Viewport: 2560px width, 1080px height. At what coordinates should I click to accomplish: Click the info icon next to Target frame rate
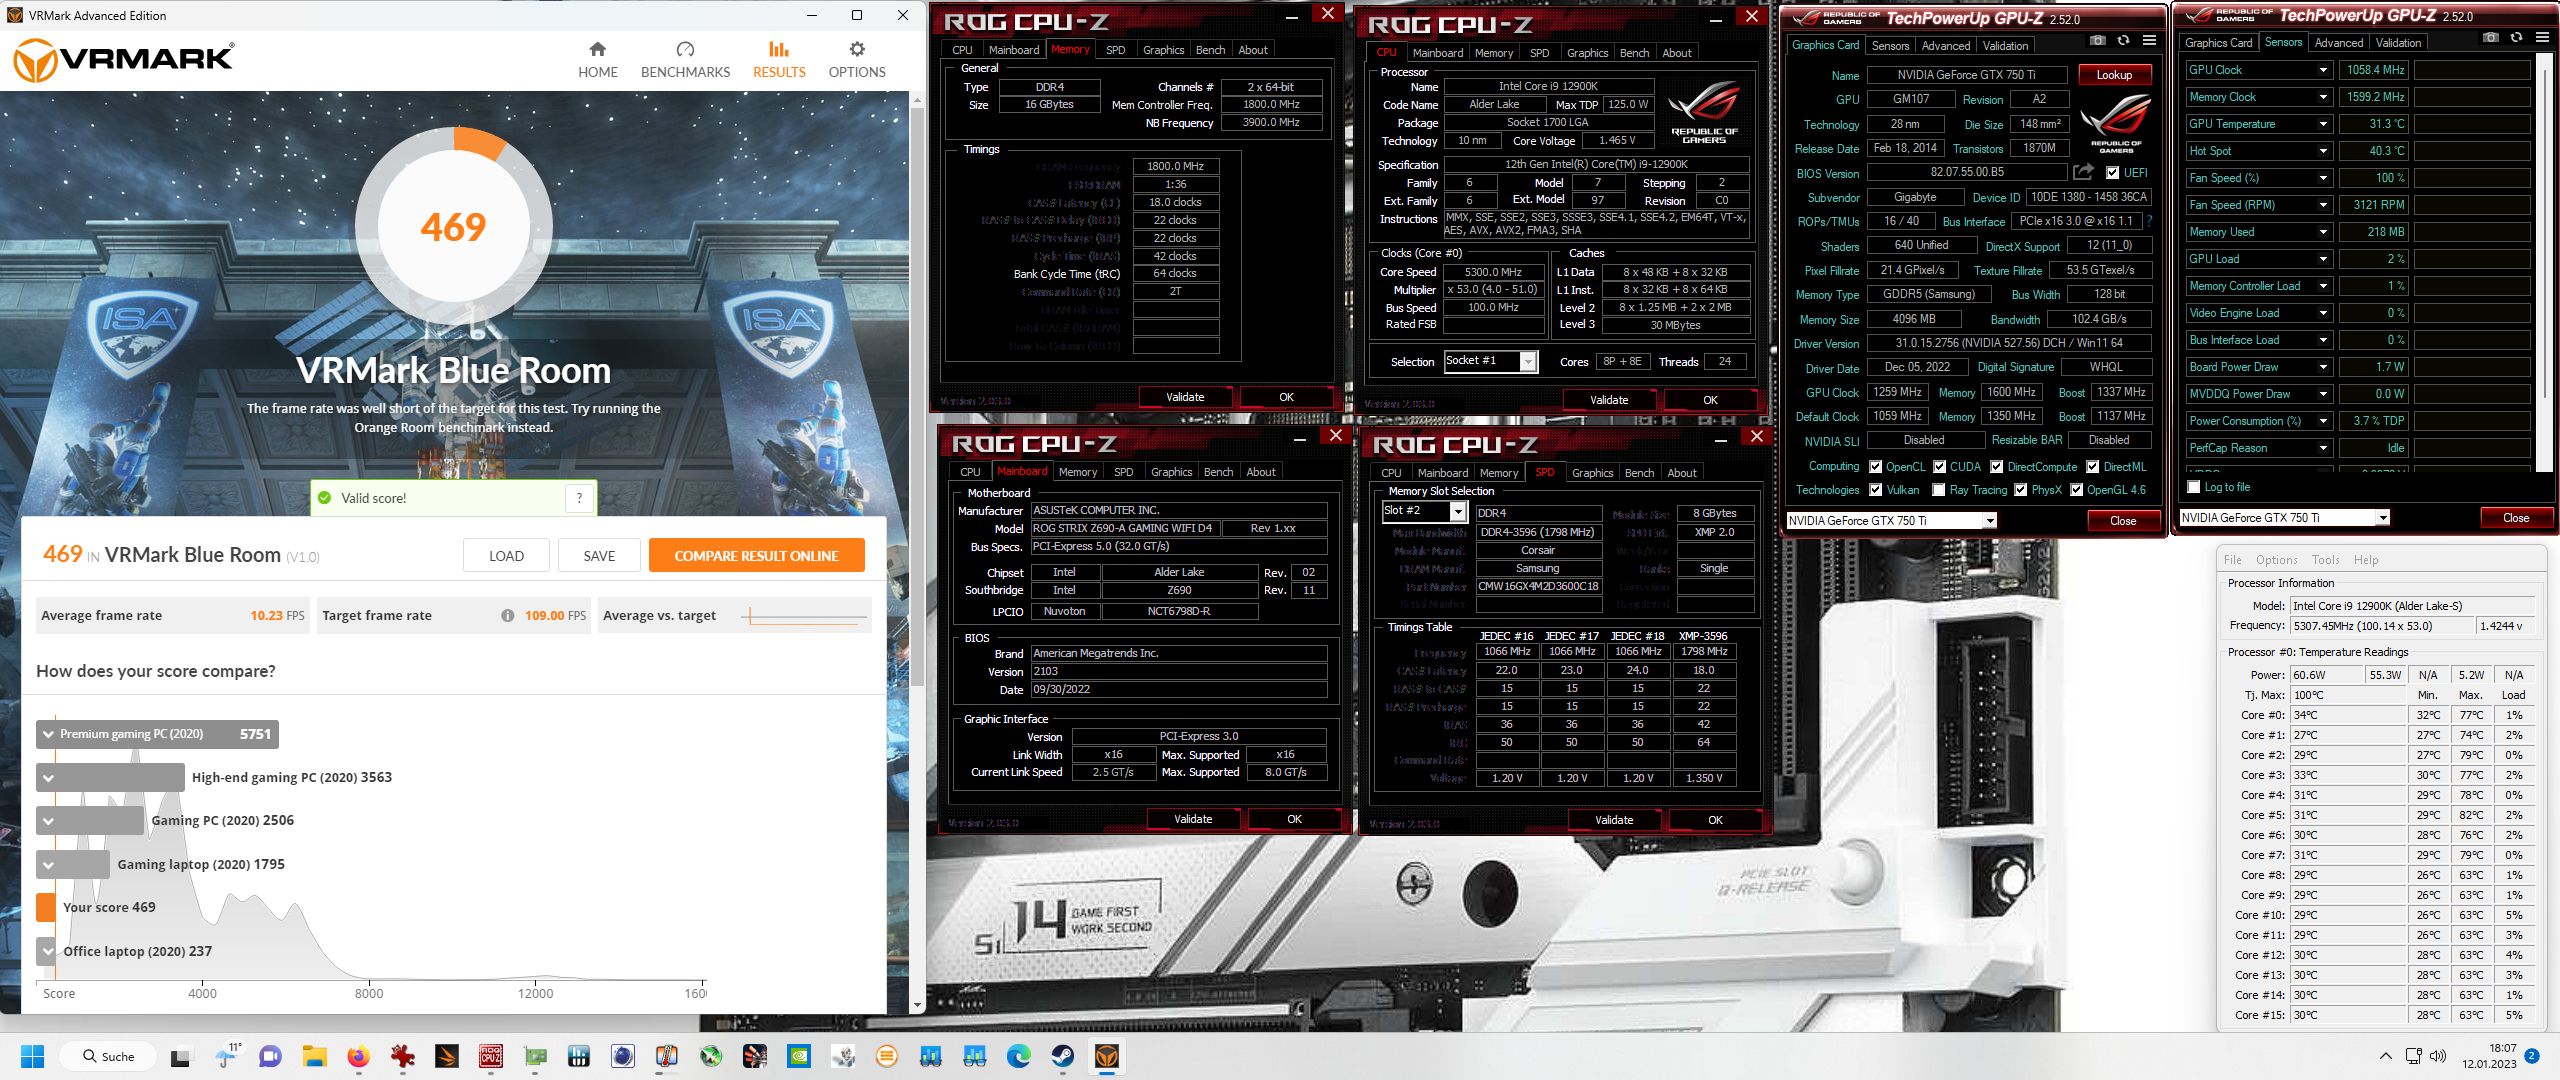coord(507,616)
